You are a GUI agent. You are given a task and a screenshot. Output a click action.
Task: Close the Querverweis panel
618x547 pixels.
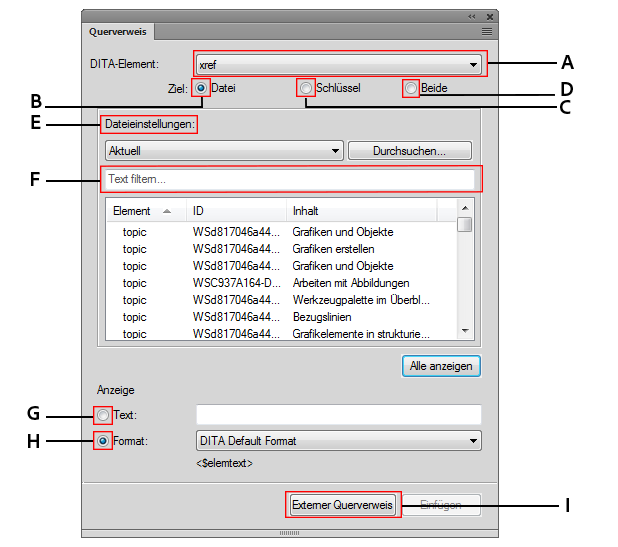(x=489, y=17)
